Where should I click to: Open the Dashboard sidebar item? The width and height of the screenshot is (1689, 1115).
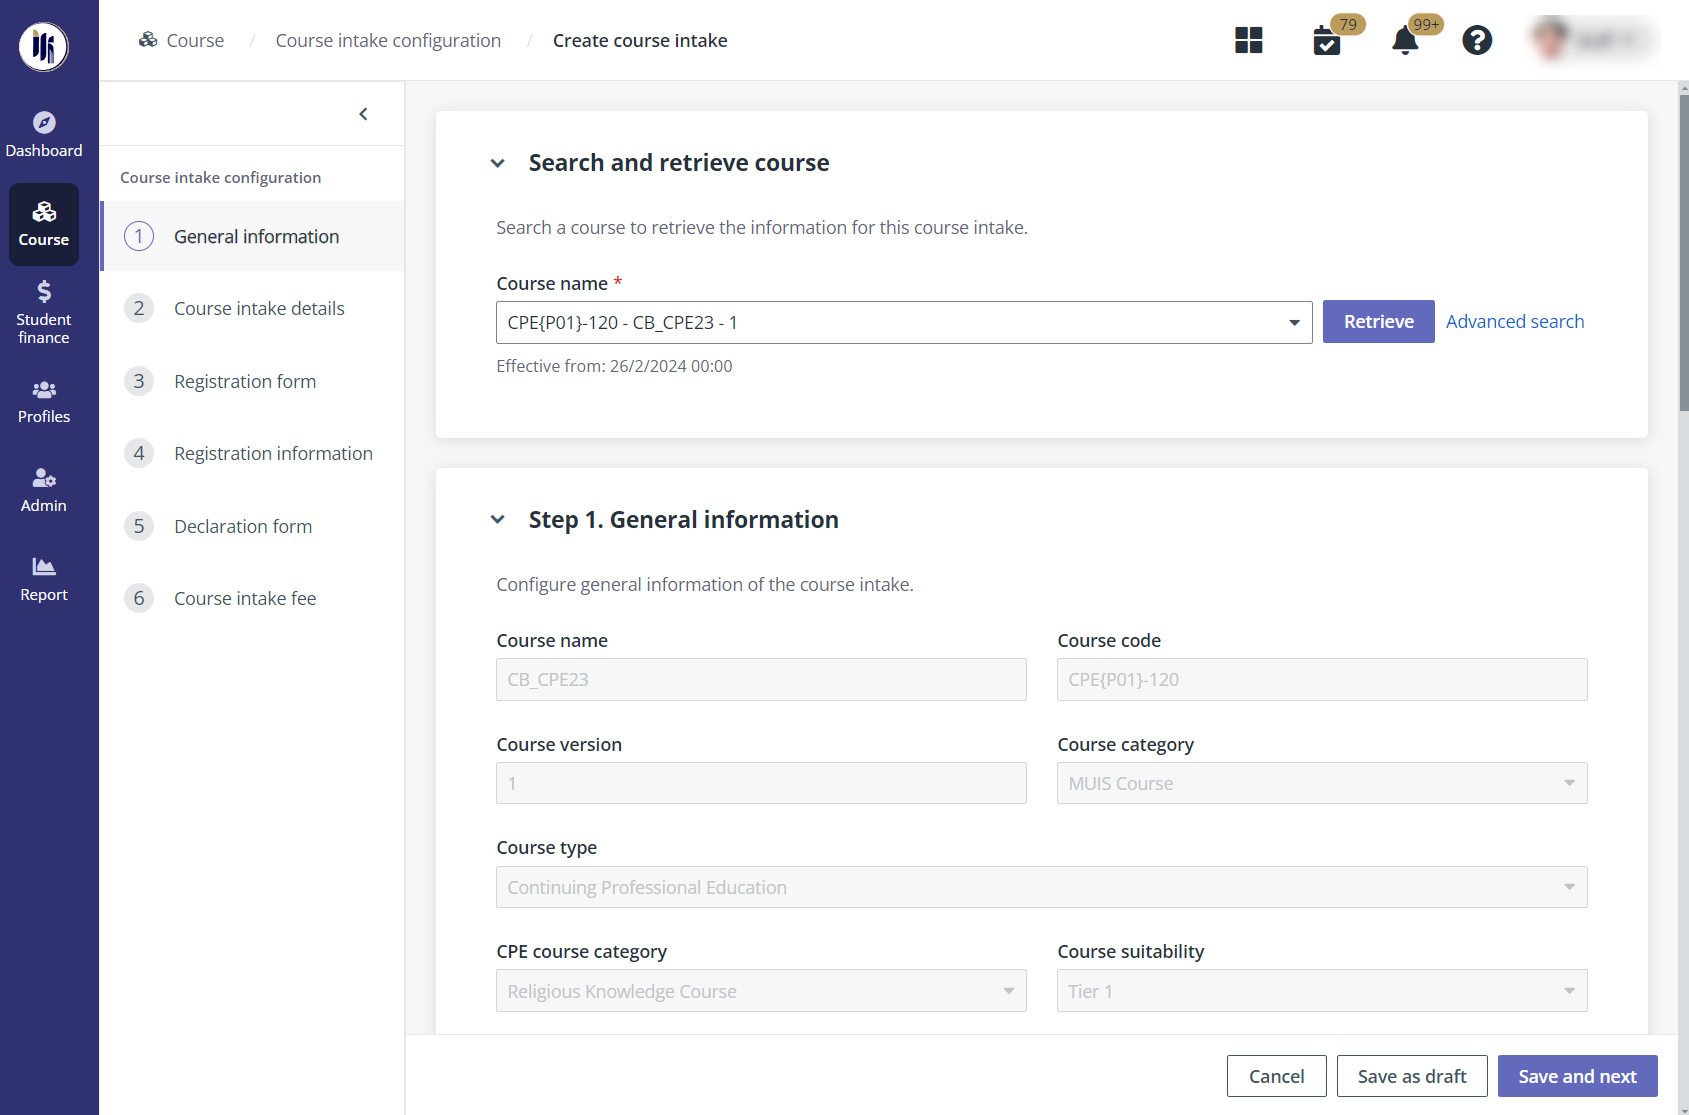point(44,135)
